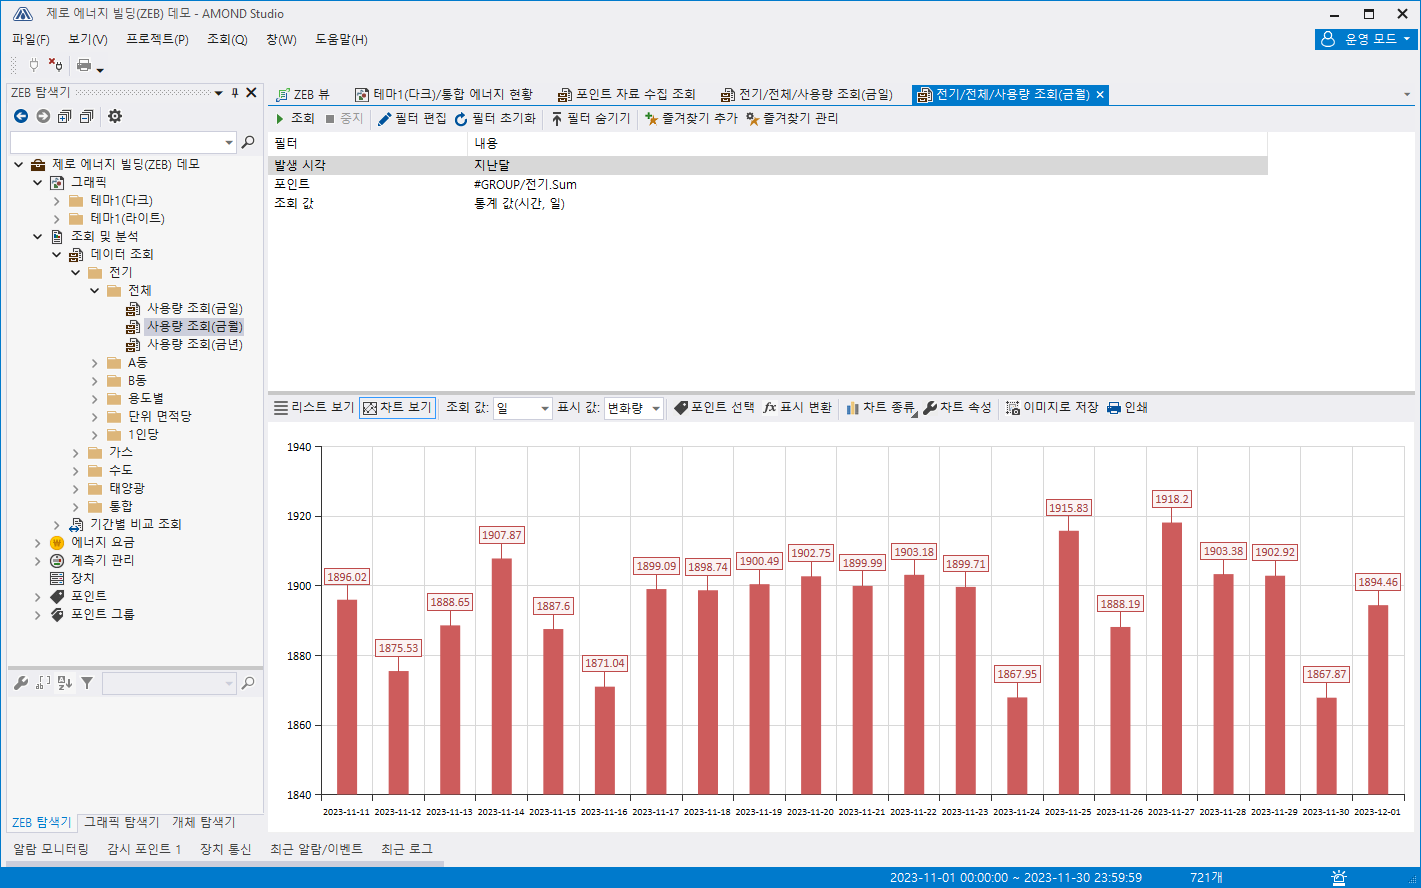Click the 필터 편집 button
Image resolution: width=1421 pixels, height=888 pixels.
click(x=412, y=118)
